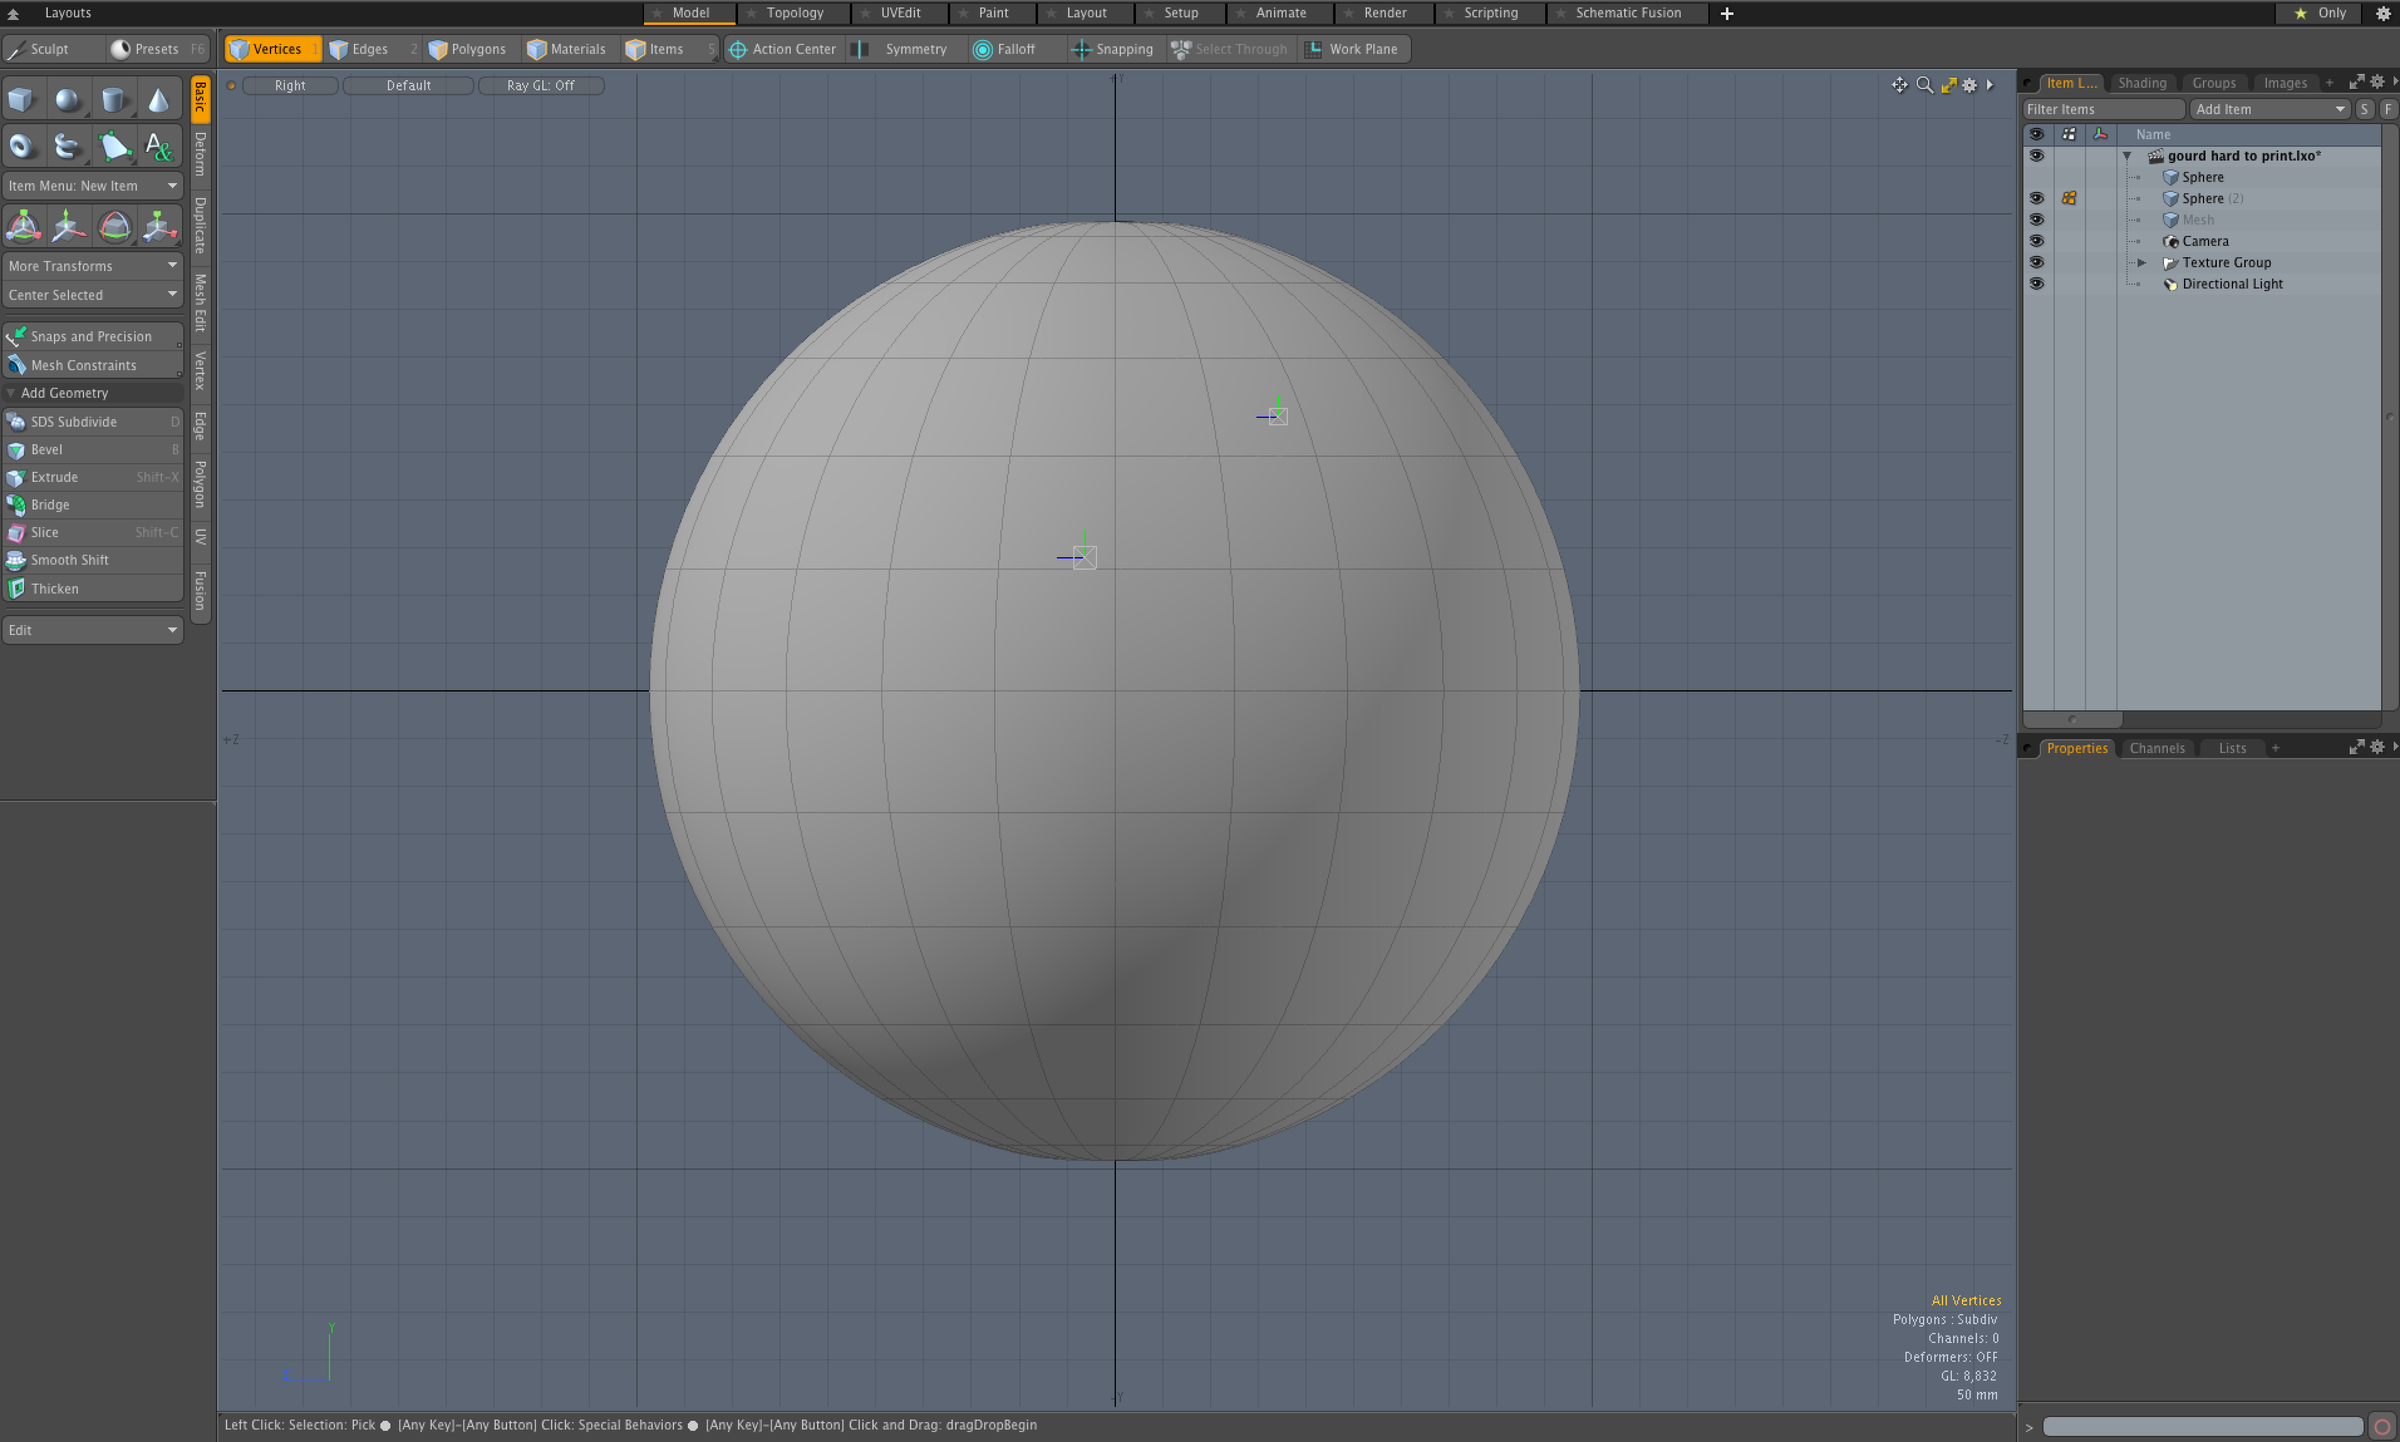Select the Cone primitive tool

point(159,99)
